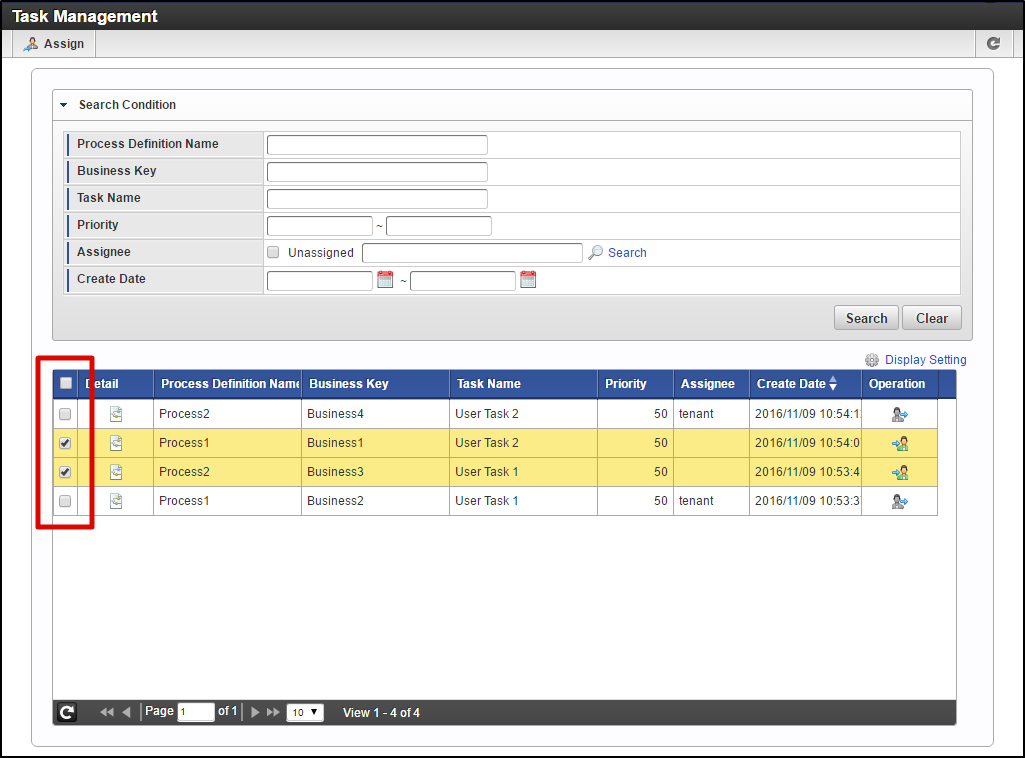The image size is (1025, 758).
Task: Toggle the select-all header checkbox
Action: click(x=66, y=383)
